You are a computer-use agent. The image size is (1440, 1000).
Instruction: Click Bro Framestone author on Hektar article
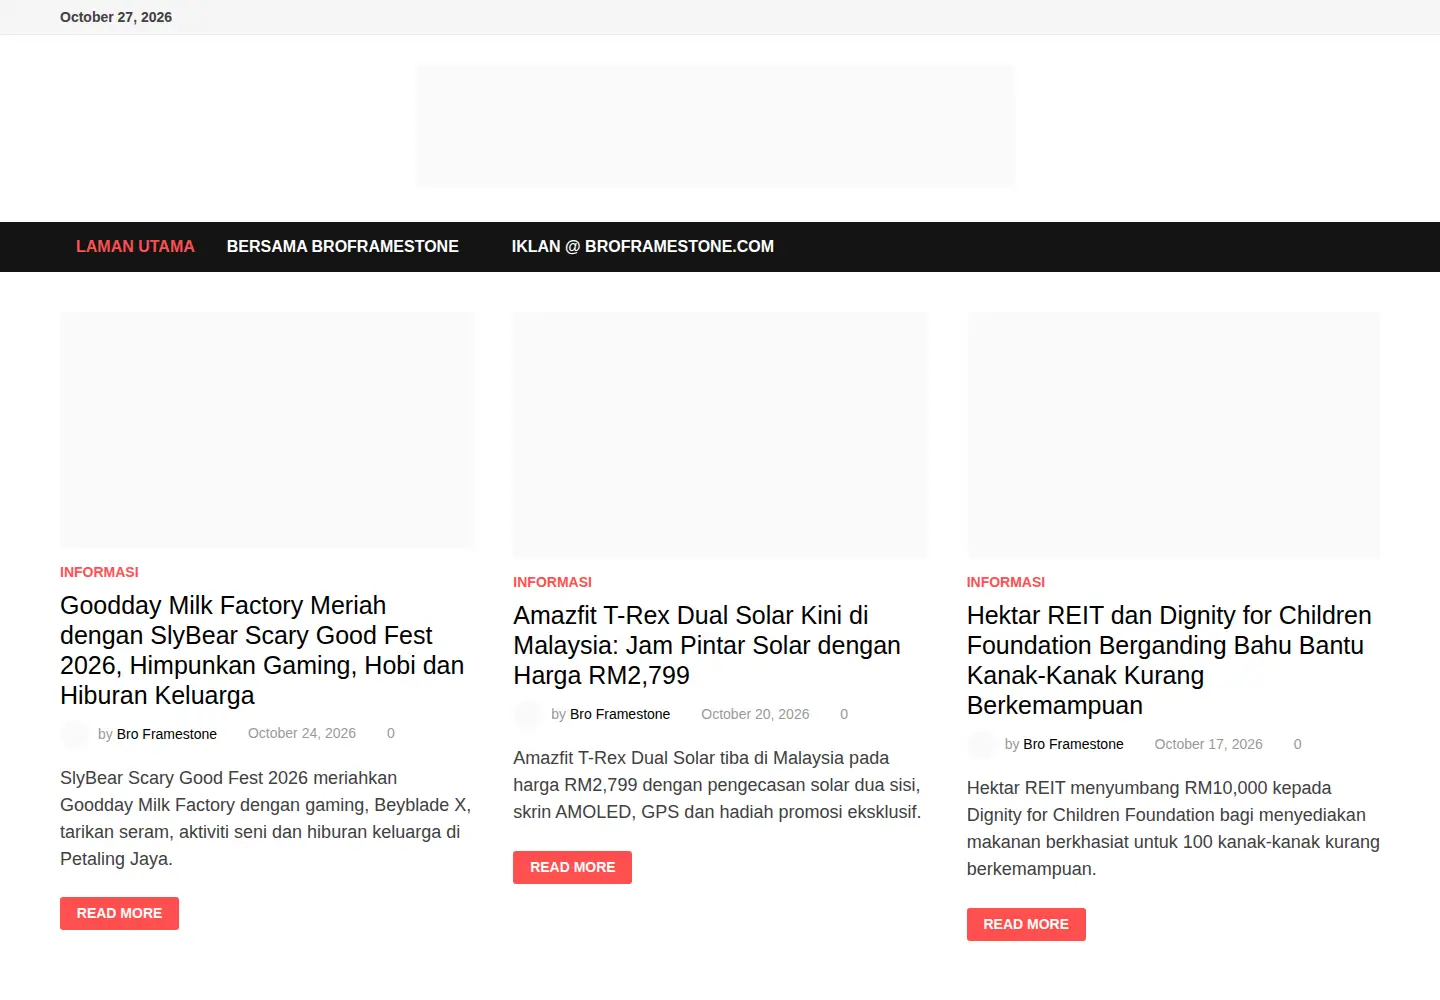coord(1073,744)
